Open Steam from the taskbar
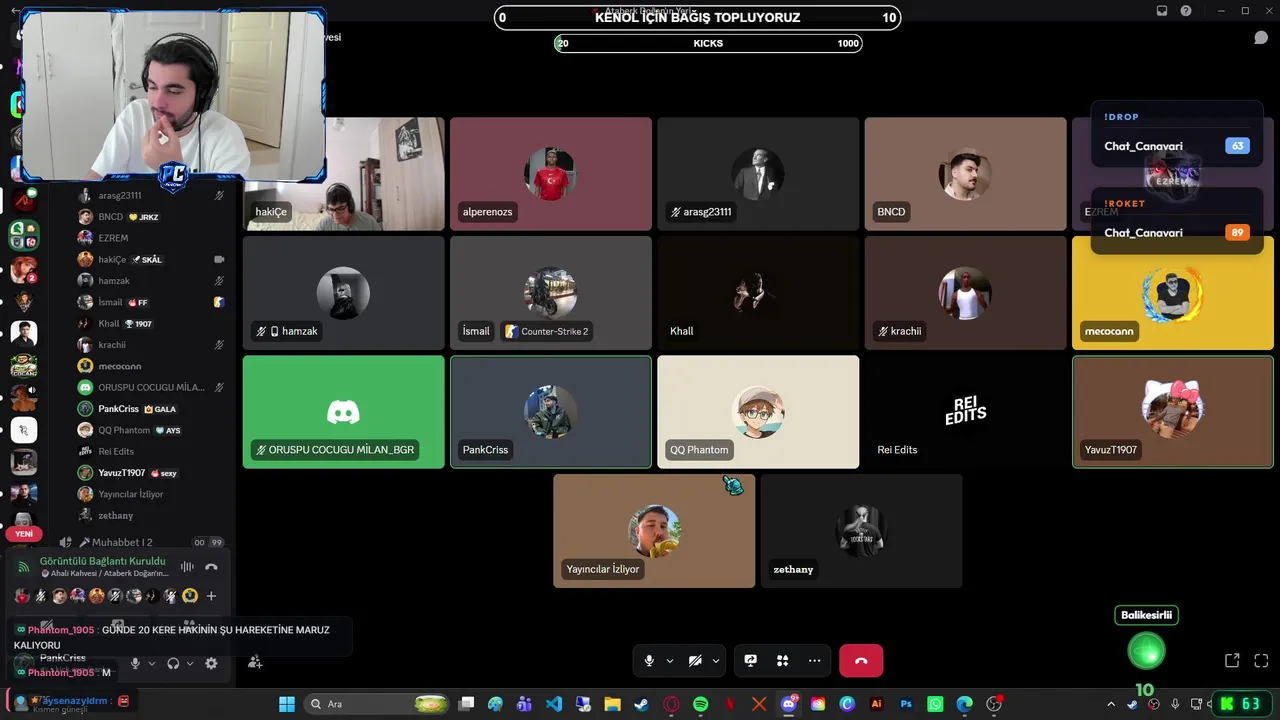This screenshot has width=1280, height=720. click(642, 704)
